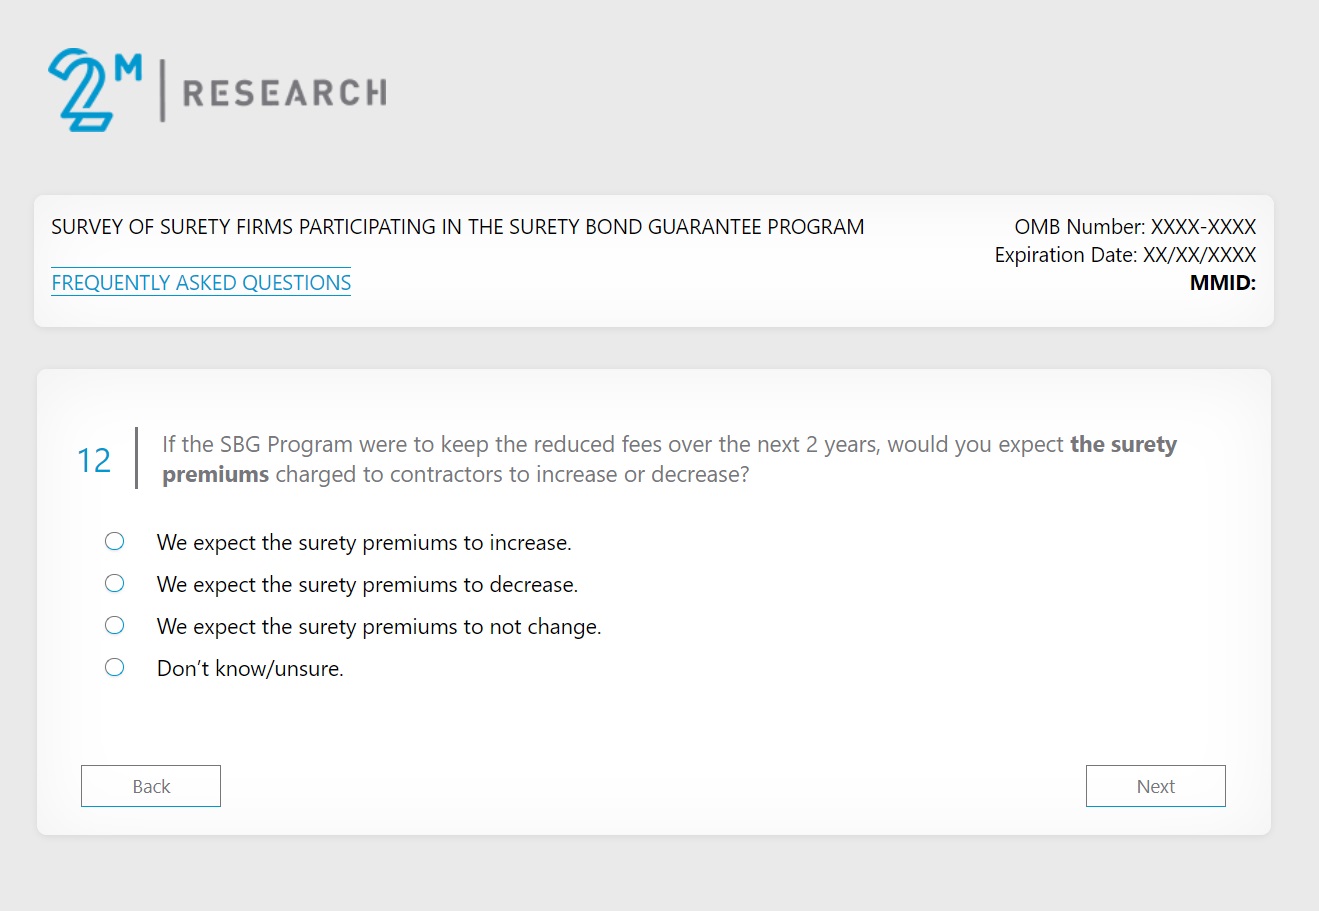Viewport: 1319px width, 911px height.
Task: Click the survey title heading text
Action: (457, 227)
